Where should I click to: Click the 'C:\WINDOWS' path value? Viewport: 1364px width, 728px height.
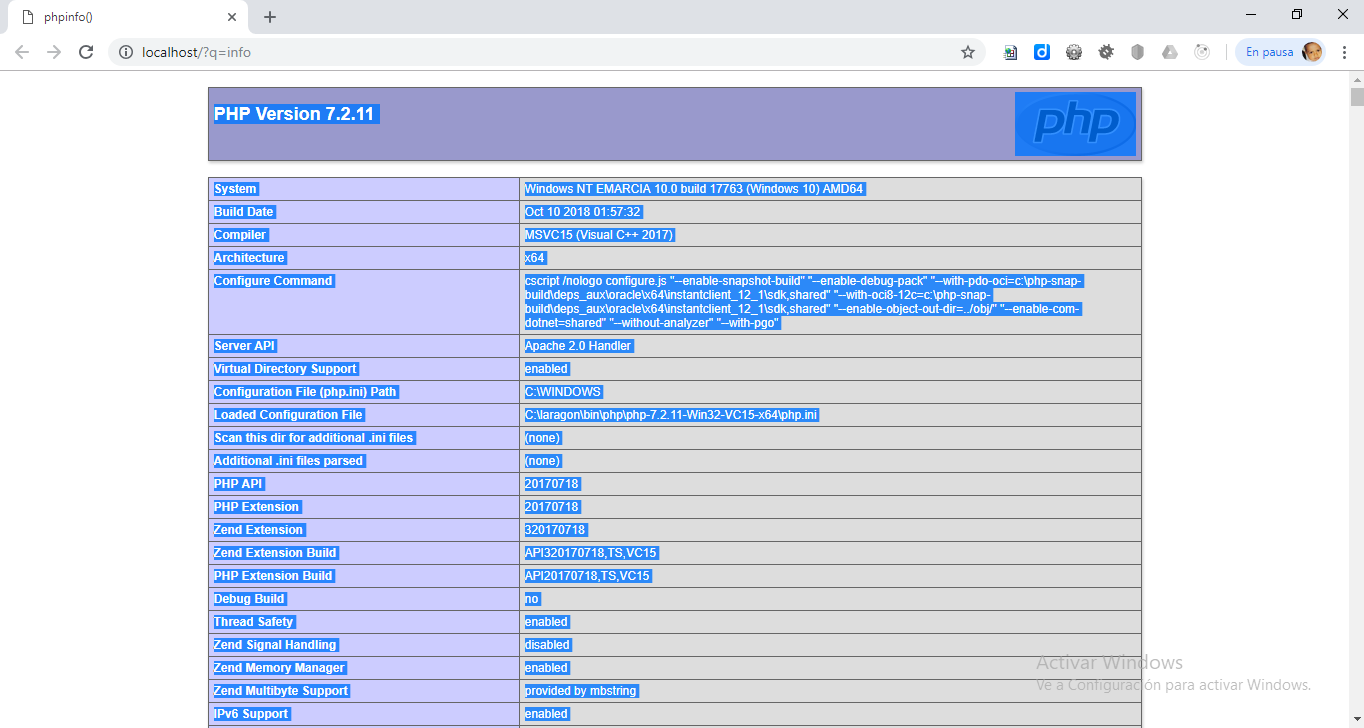coord(563,392)
